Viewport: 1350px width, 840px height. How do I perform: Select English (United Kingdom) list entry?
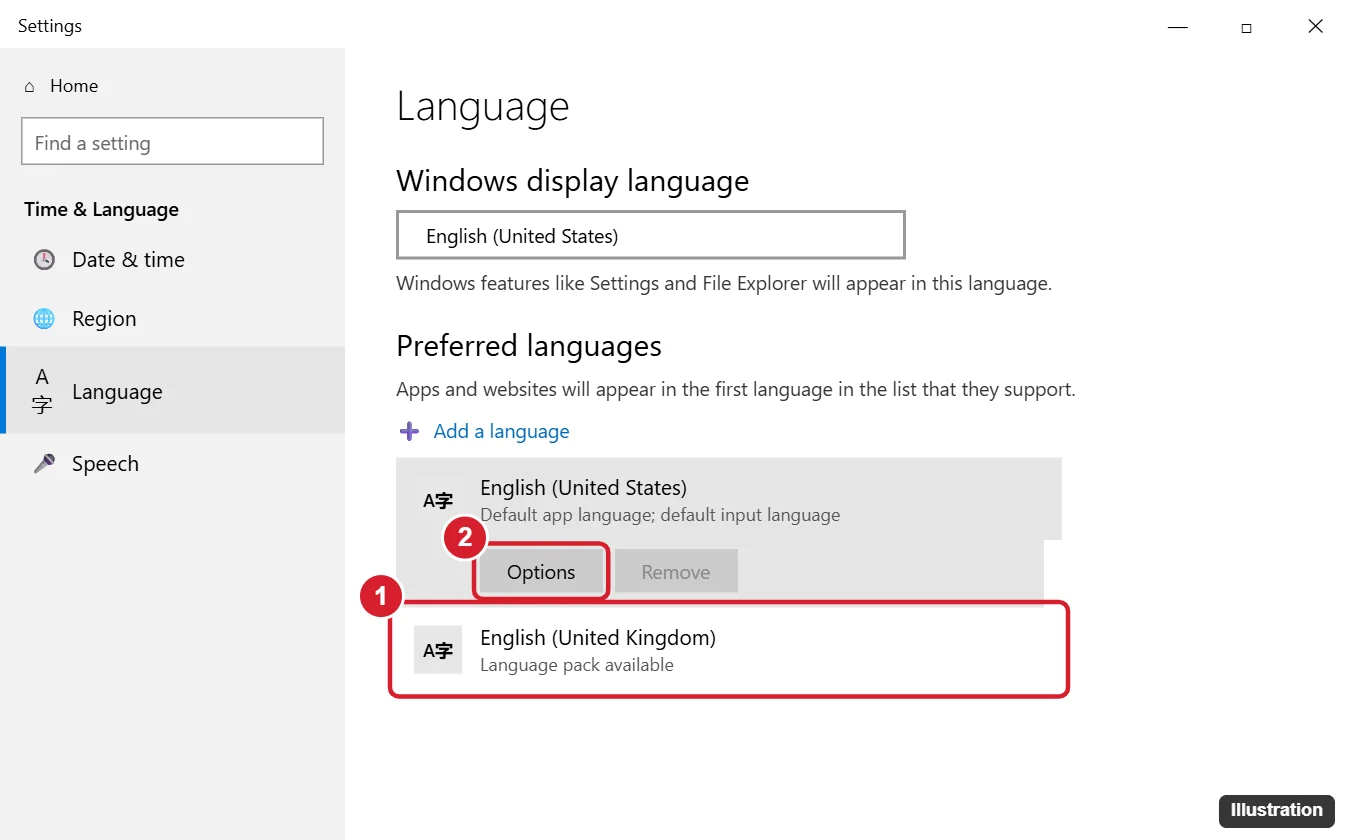coord(729,650)
